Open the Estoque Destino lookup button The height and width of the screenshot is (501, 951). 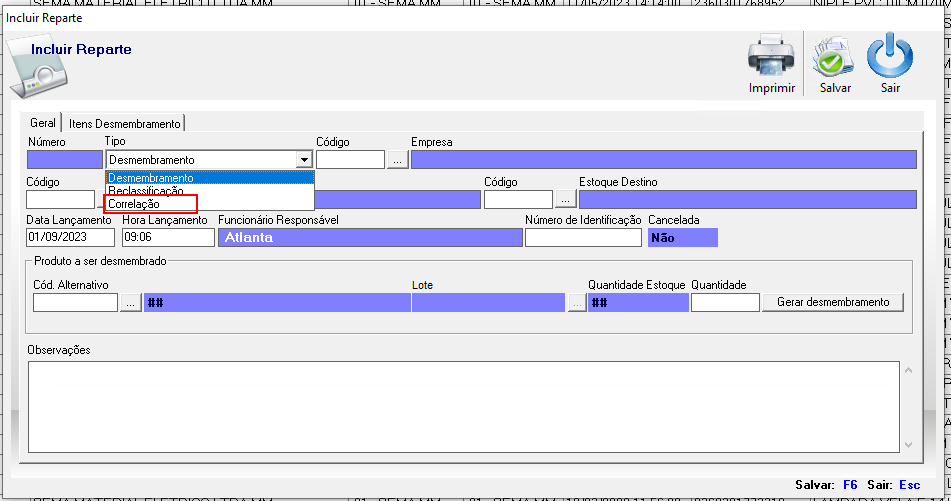[565, 199]
